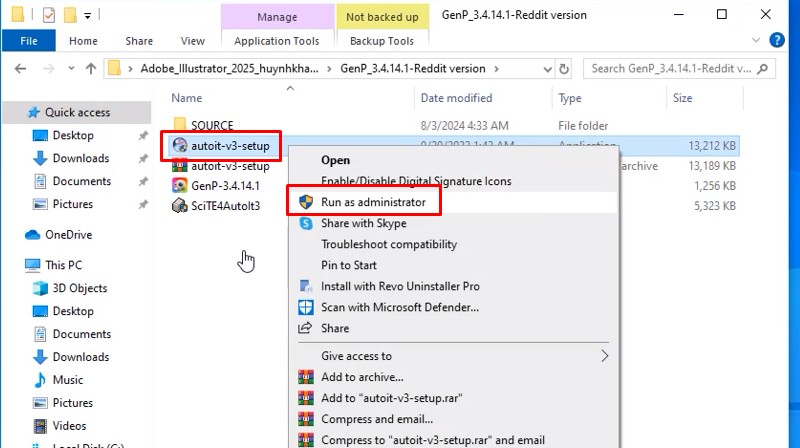The height and width of the screenshot is (448, 800).
Task: Open the Music folder under This PC
Action: [x=68, y=380]
